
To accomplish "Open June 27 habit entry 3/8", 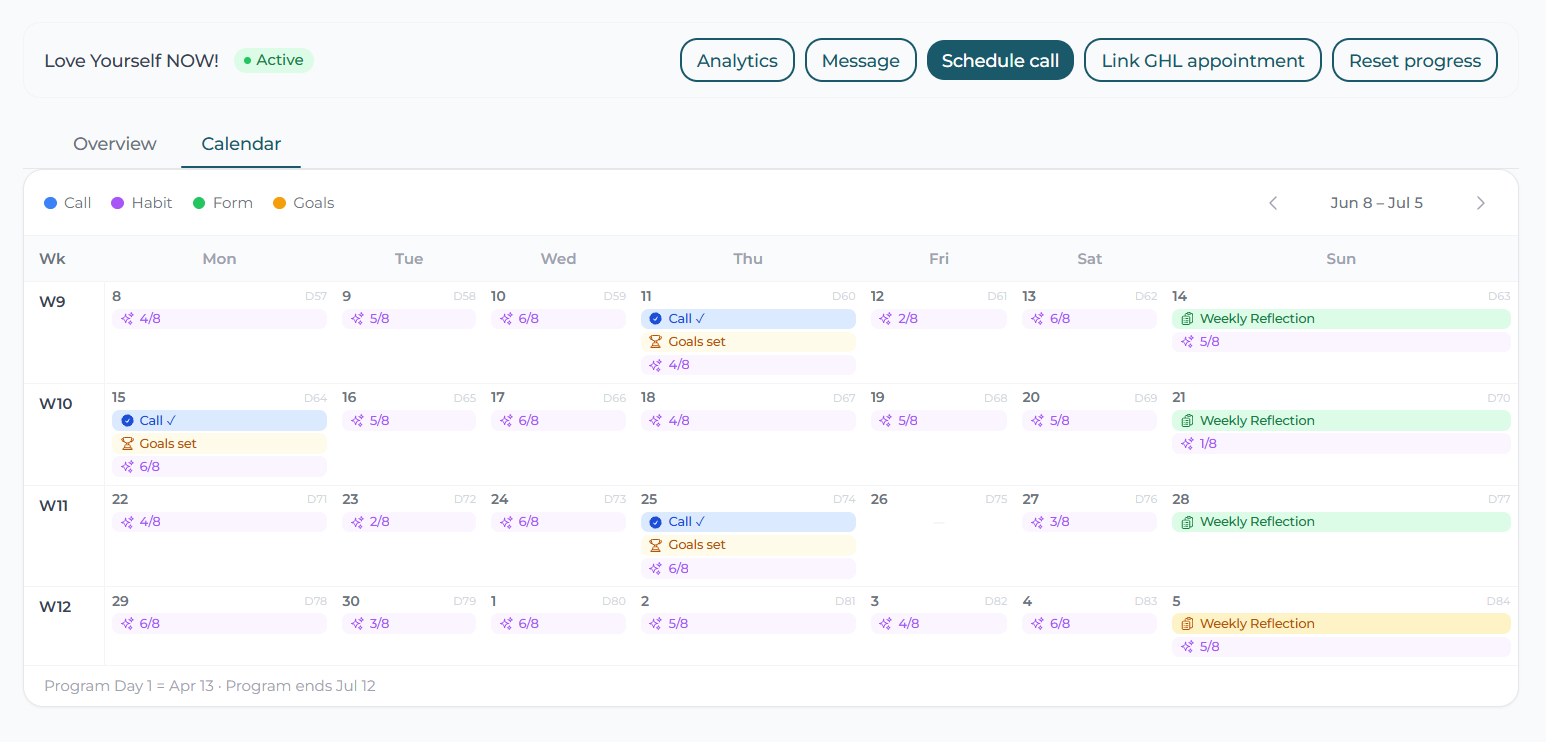I will click(1089, 522).
